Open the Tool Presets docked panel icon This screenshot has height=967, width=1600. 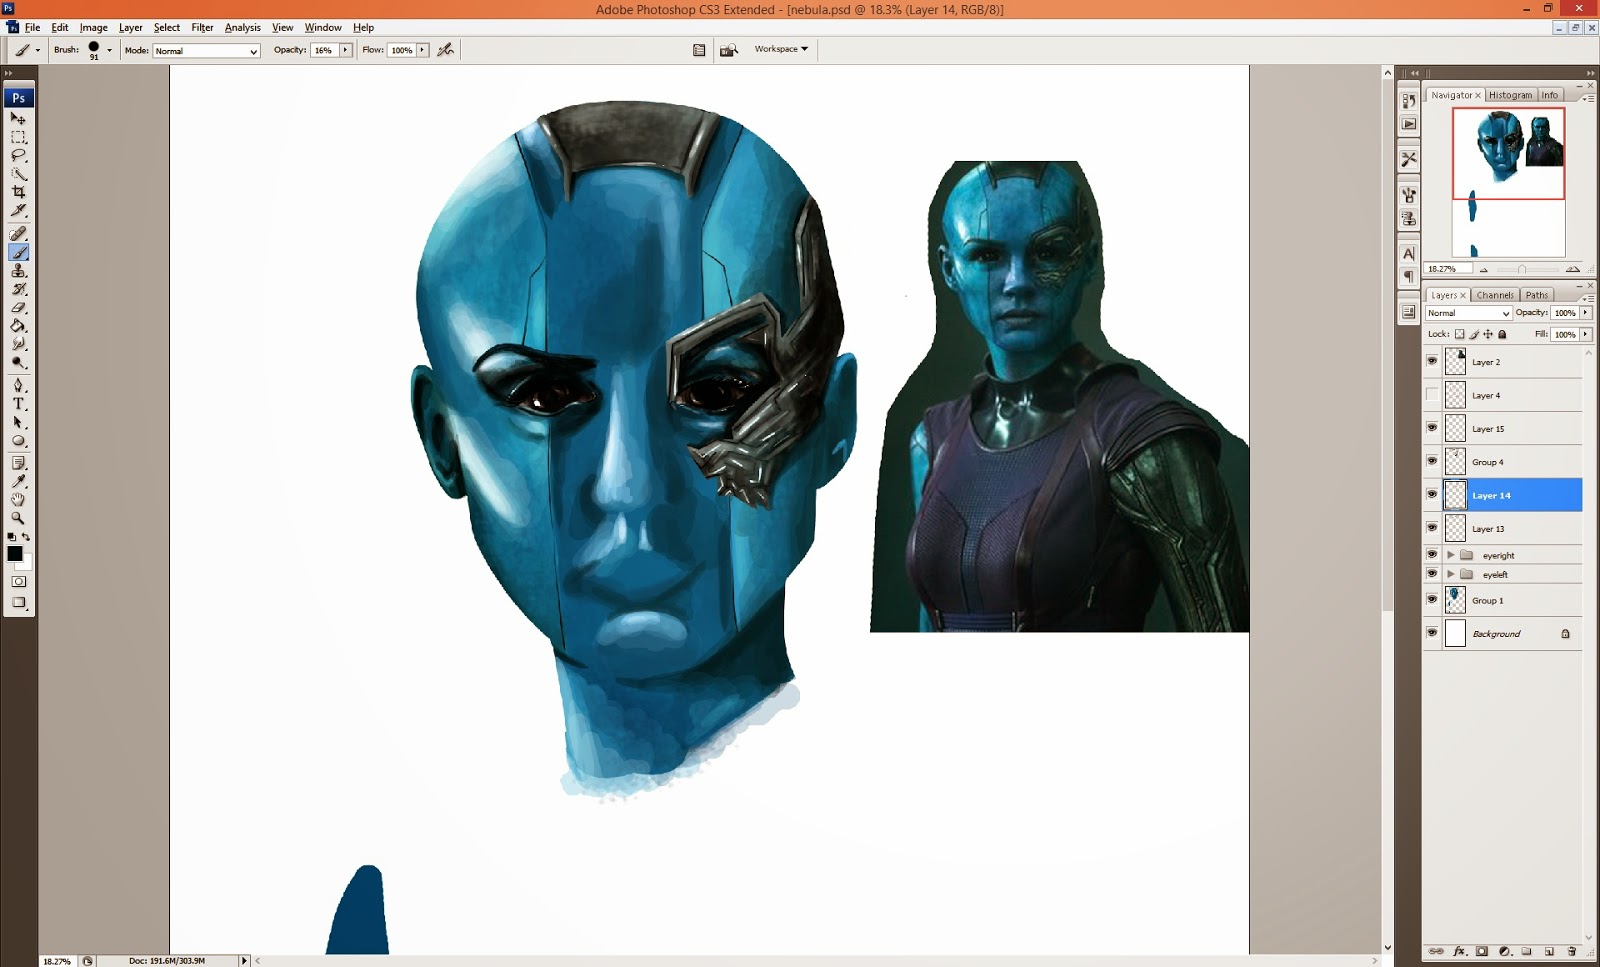[x=1409, y=159]
